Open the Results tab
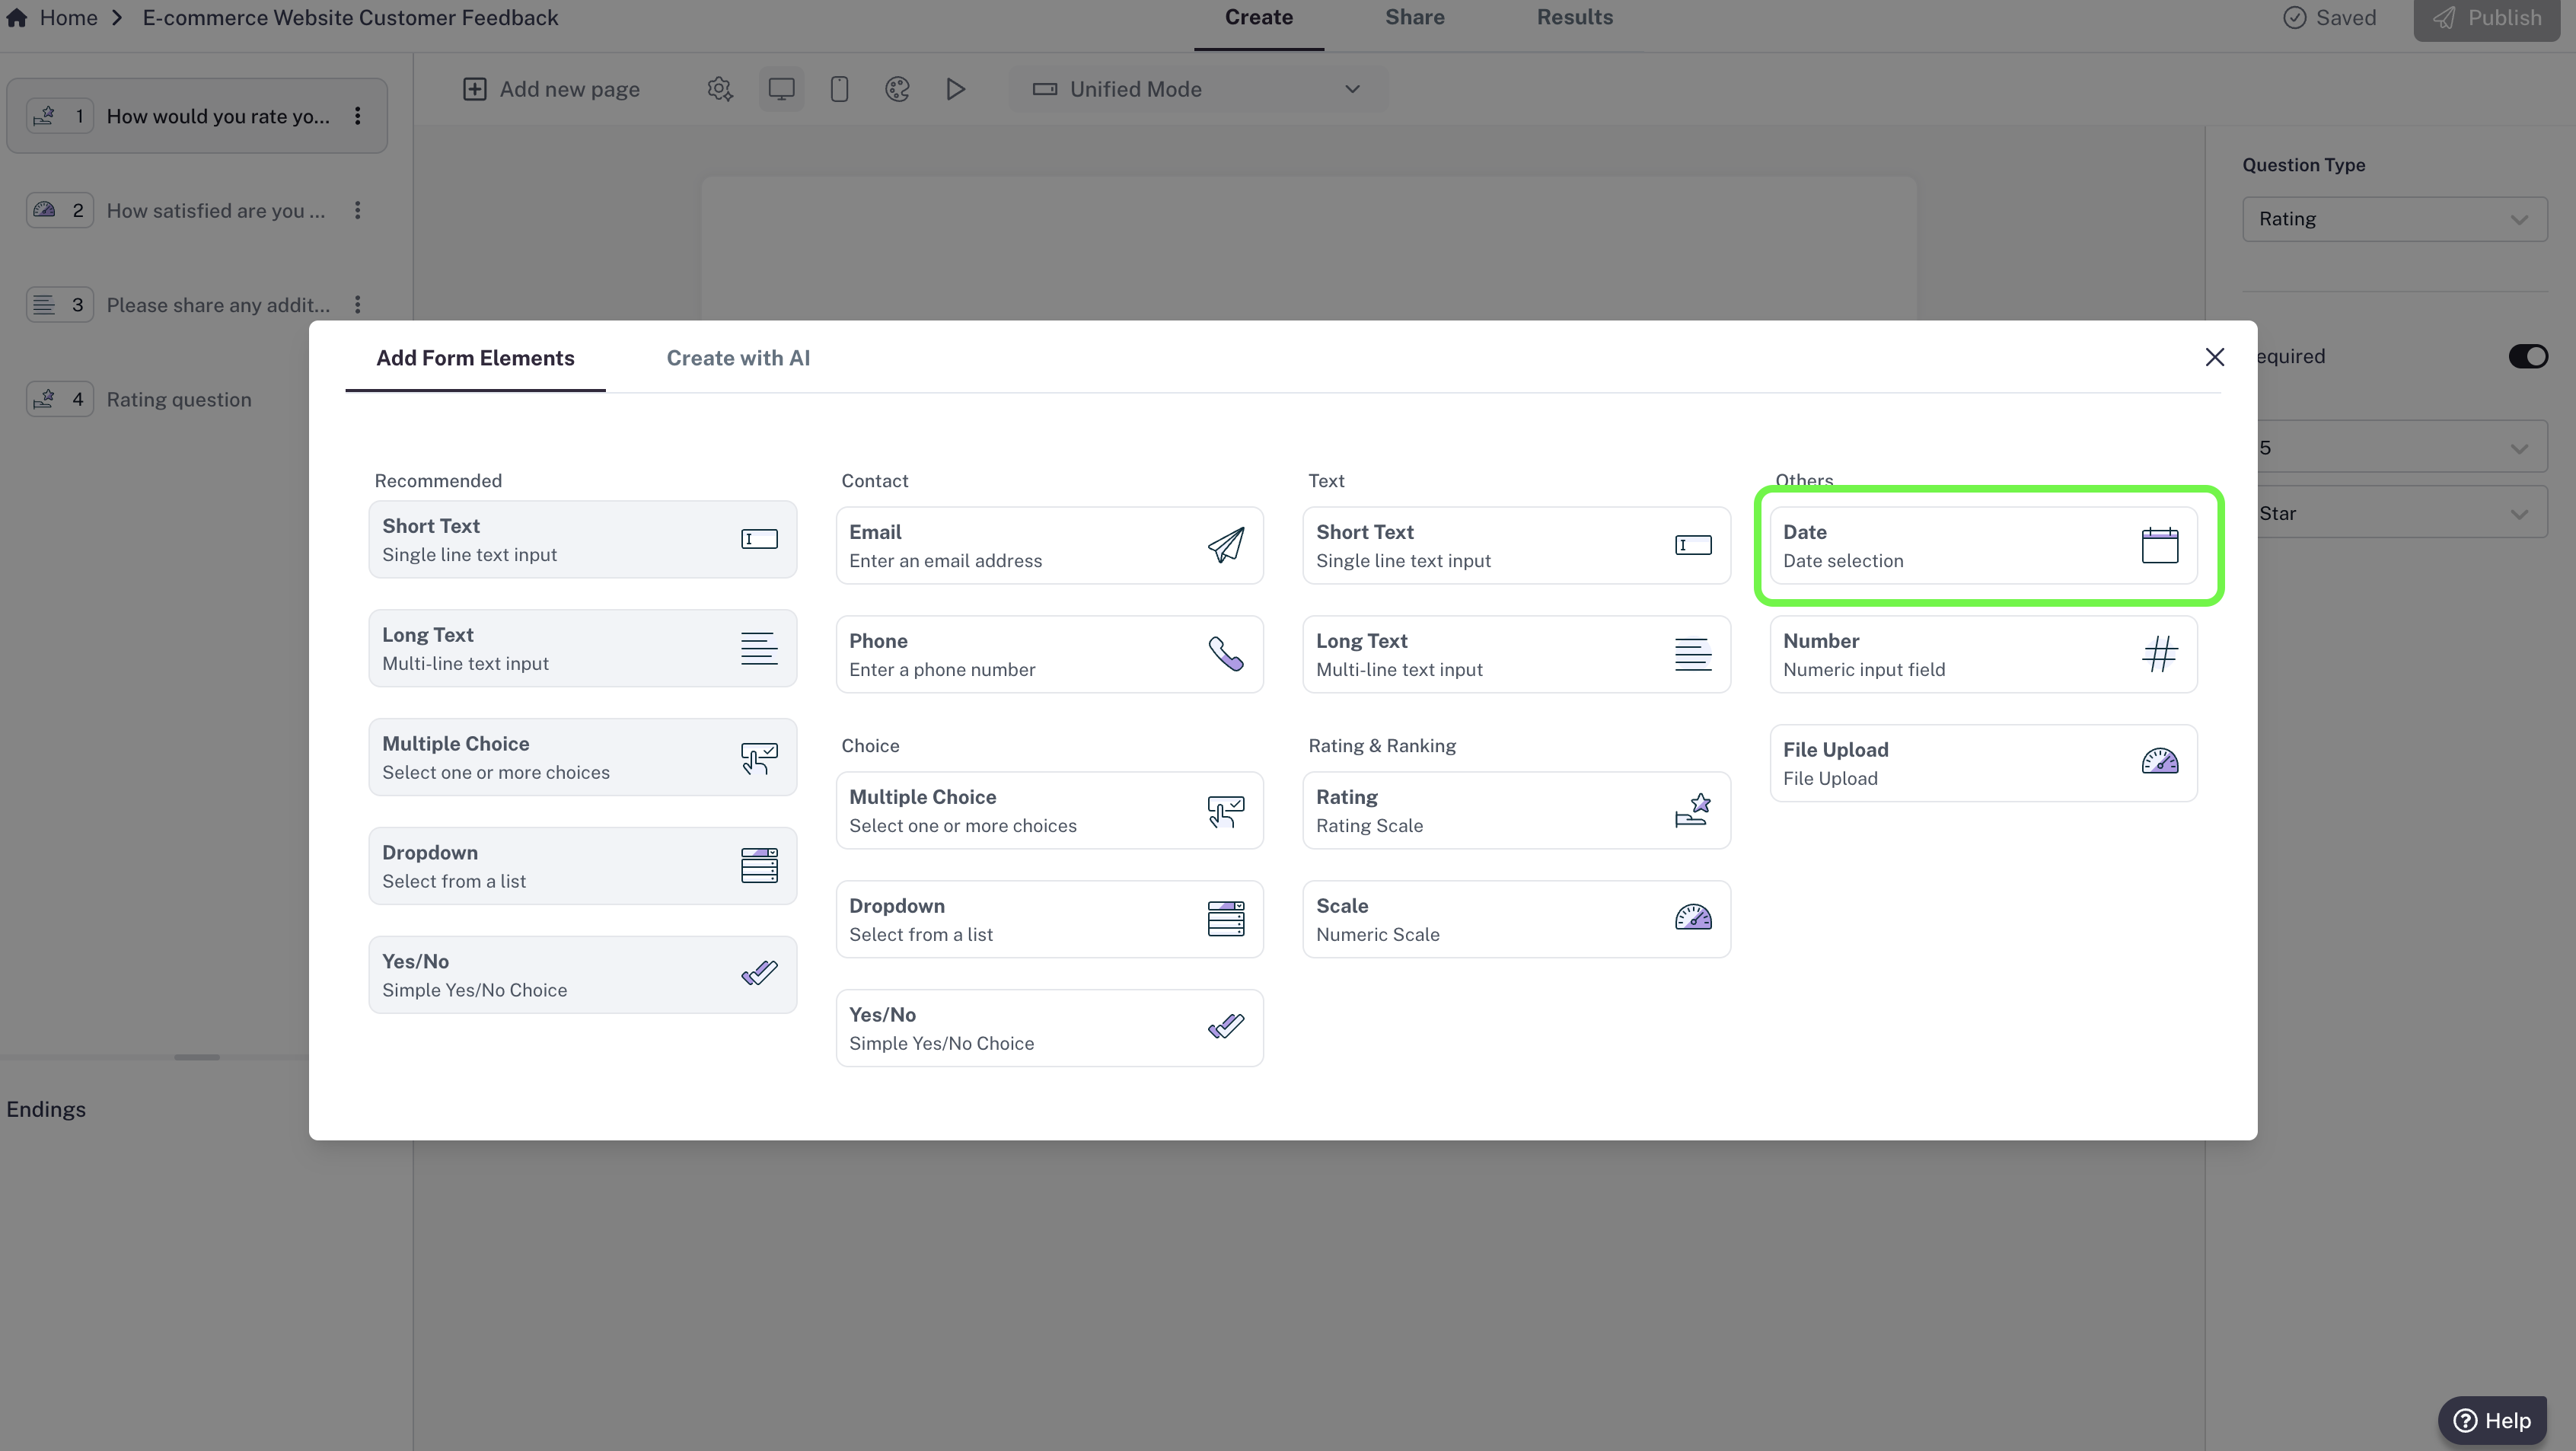2576x1451 pixels. click(x=1574, y=18)
